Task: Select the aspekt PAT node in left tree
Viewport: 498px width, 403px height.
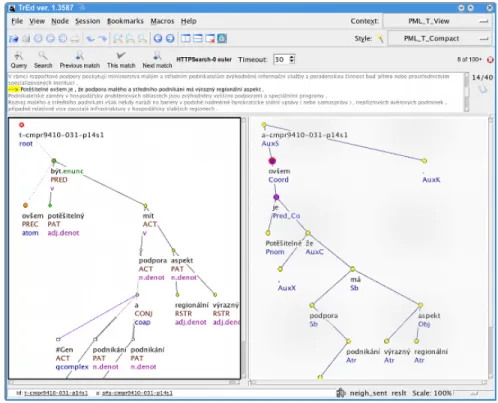Action: click(x=173, y=250)
